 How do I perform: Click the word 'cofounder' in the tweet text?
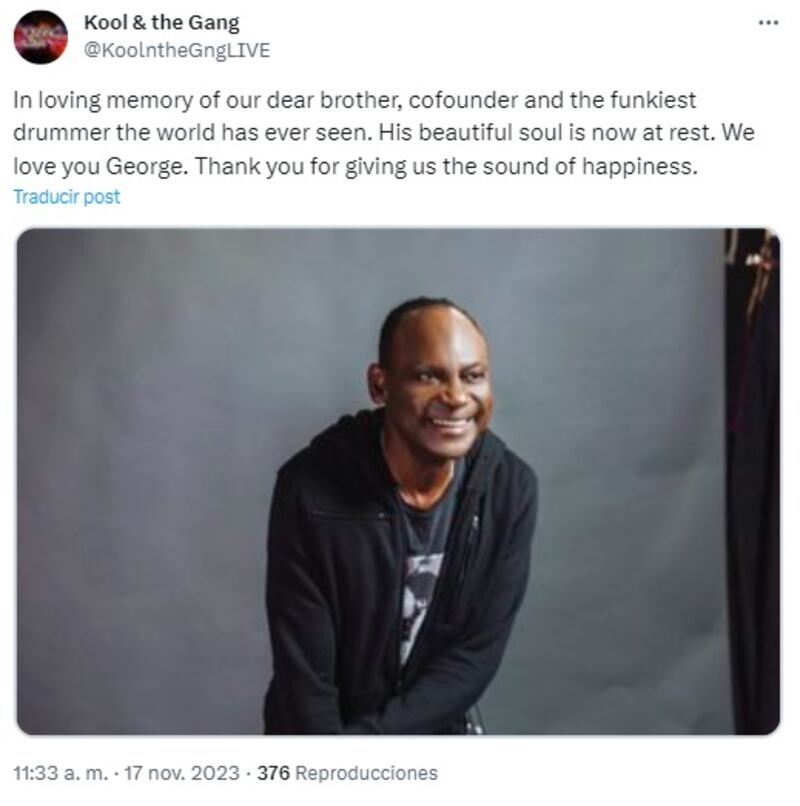(x=463, y=100)
